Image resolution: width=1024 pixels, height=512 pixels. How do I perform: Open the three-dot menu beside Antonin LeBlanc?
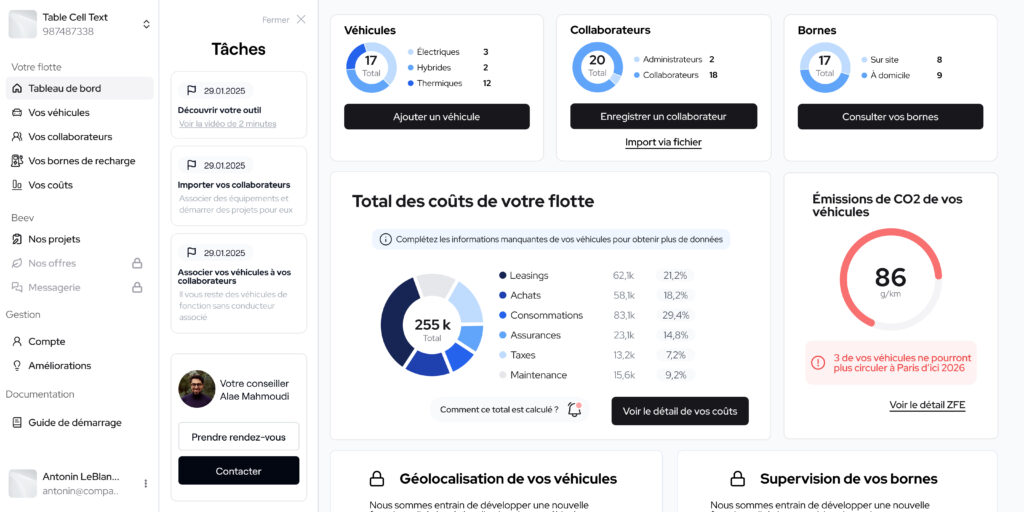coord(145,484)
